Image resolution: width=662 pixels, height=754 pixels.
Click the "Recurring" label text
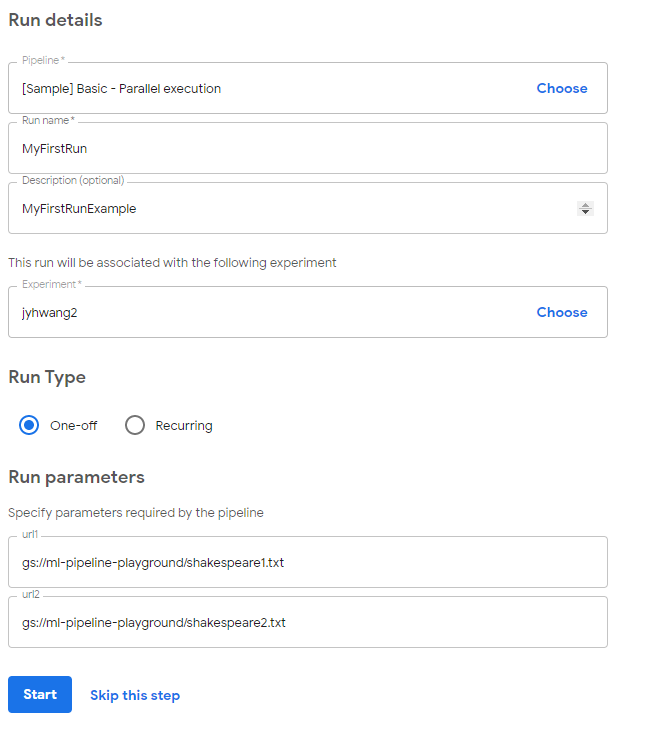(x=184, y=425)
